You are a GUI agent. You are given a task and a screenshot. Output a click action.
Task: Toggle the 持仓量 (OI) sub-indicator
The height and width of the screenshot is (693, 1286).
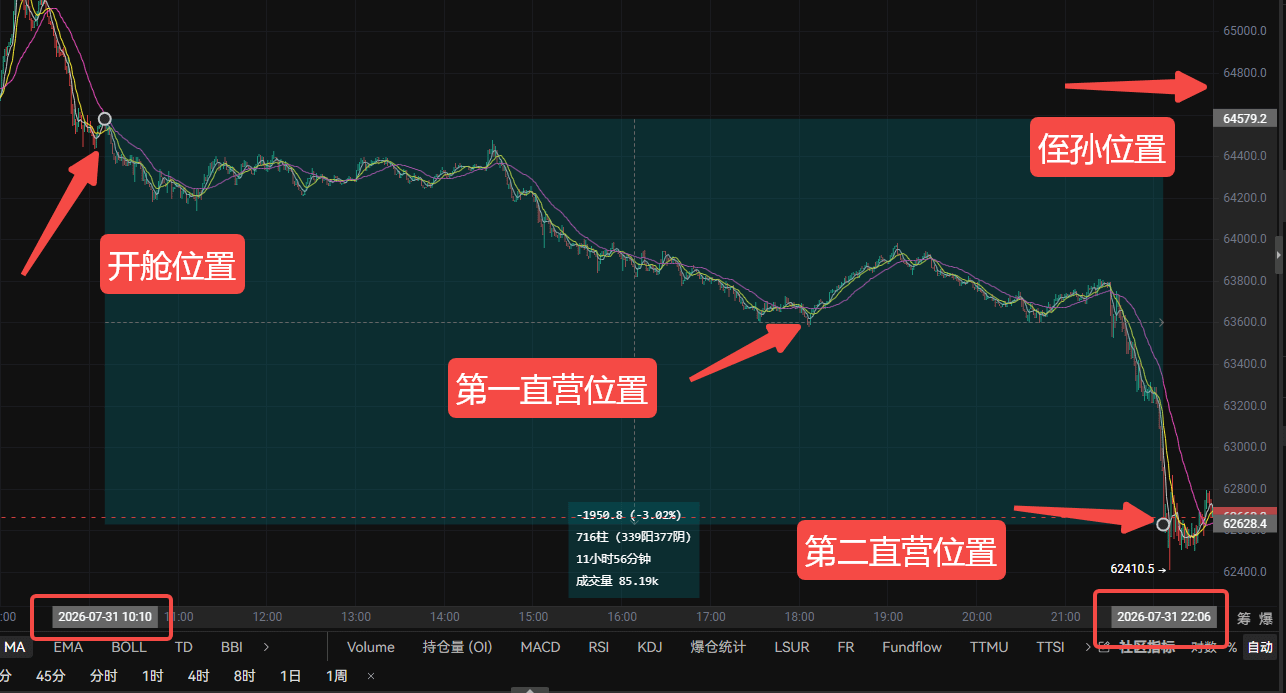[x=458, y=647]
